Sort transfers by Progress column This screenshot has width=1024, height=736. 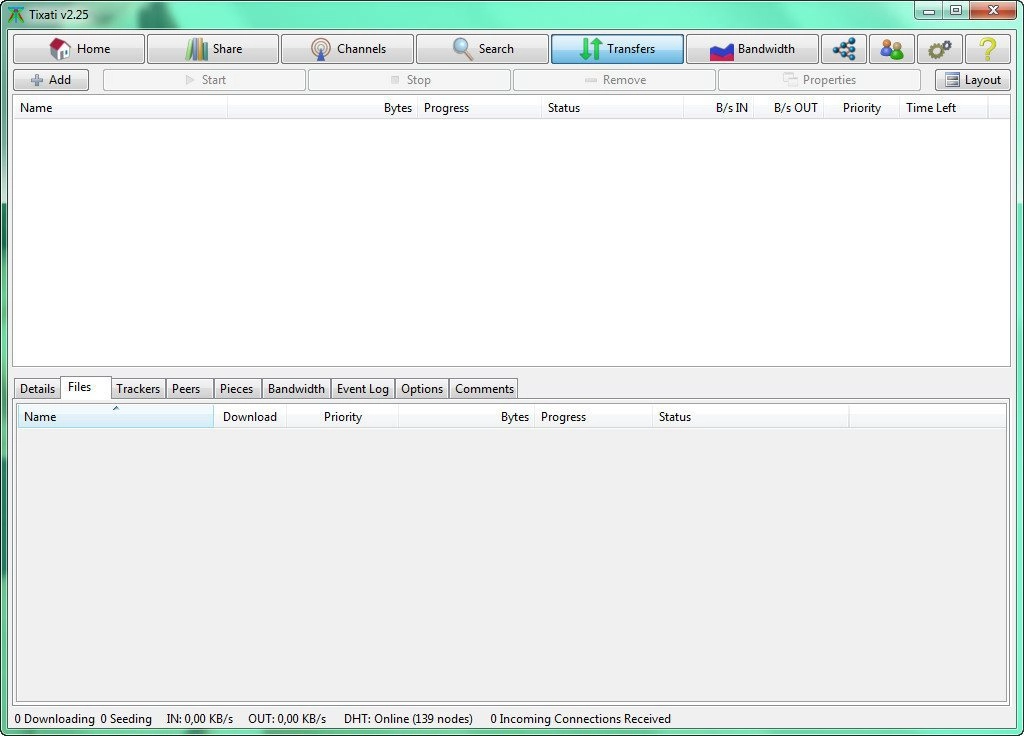point(479,108)
